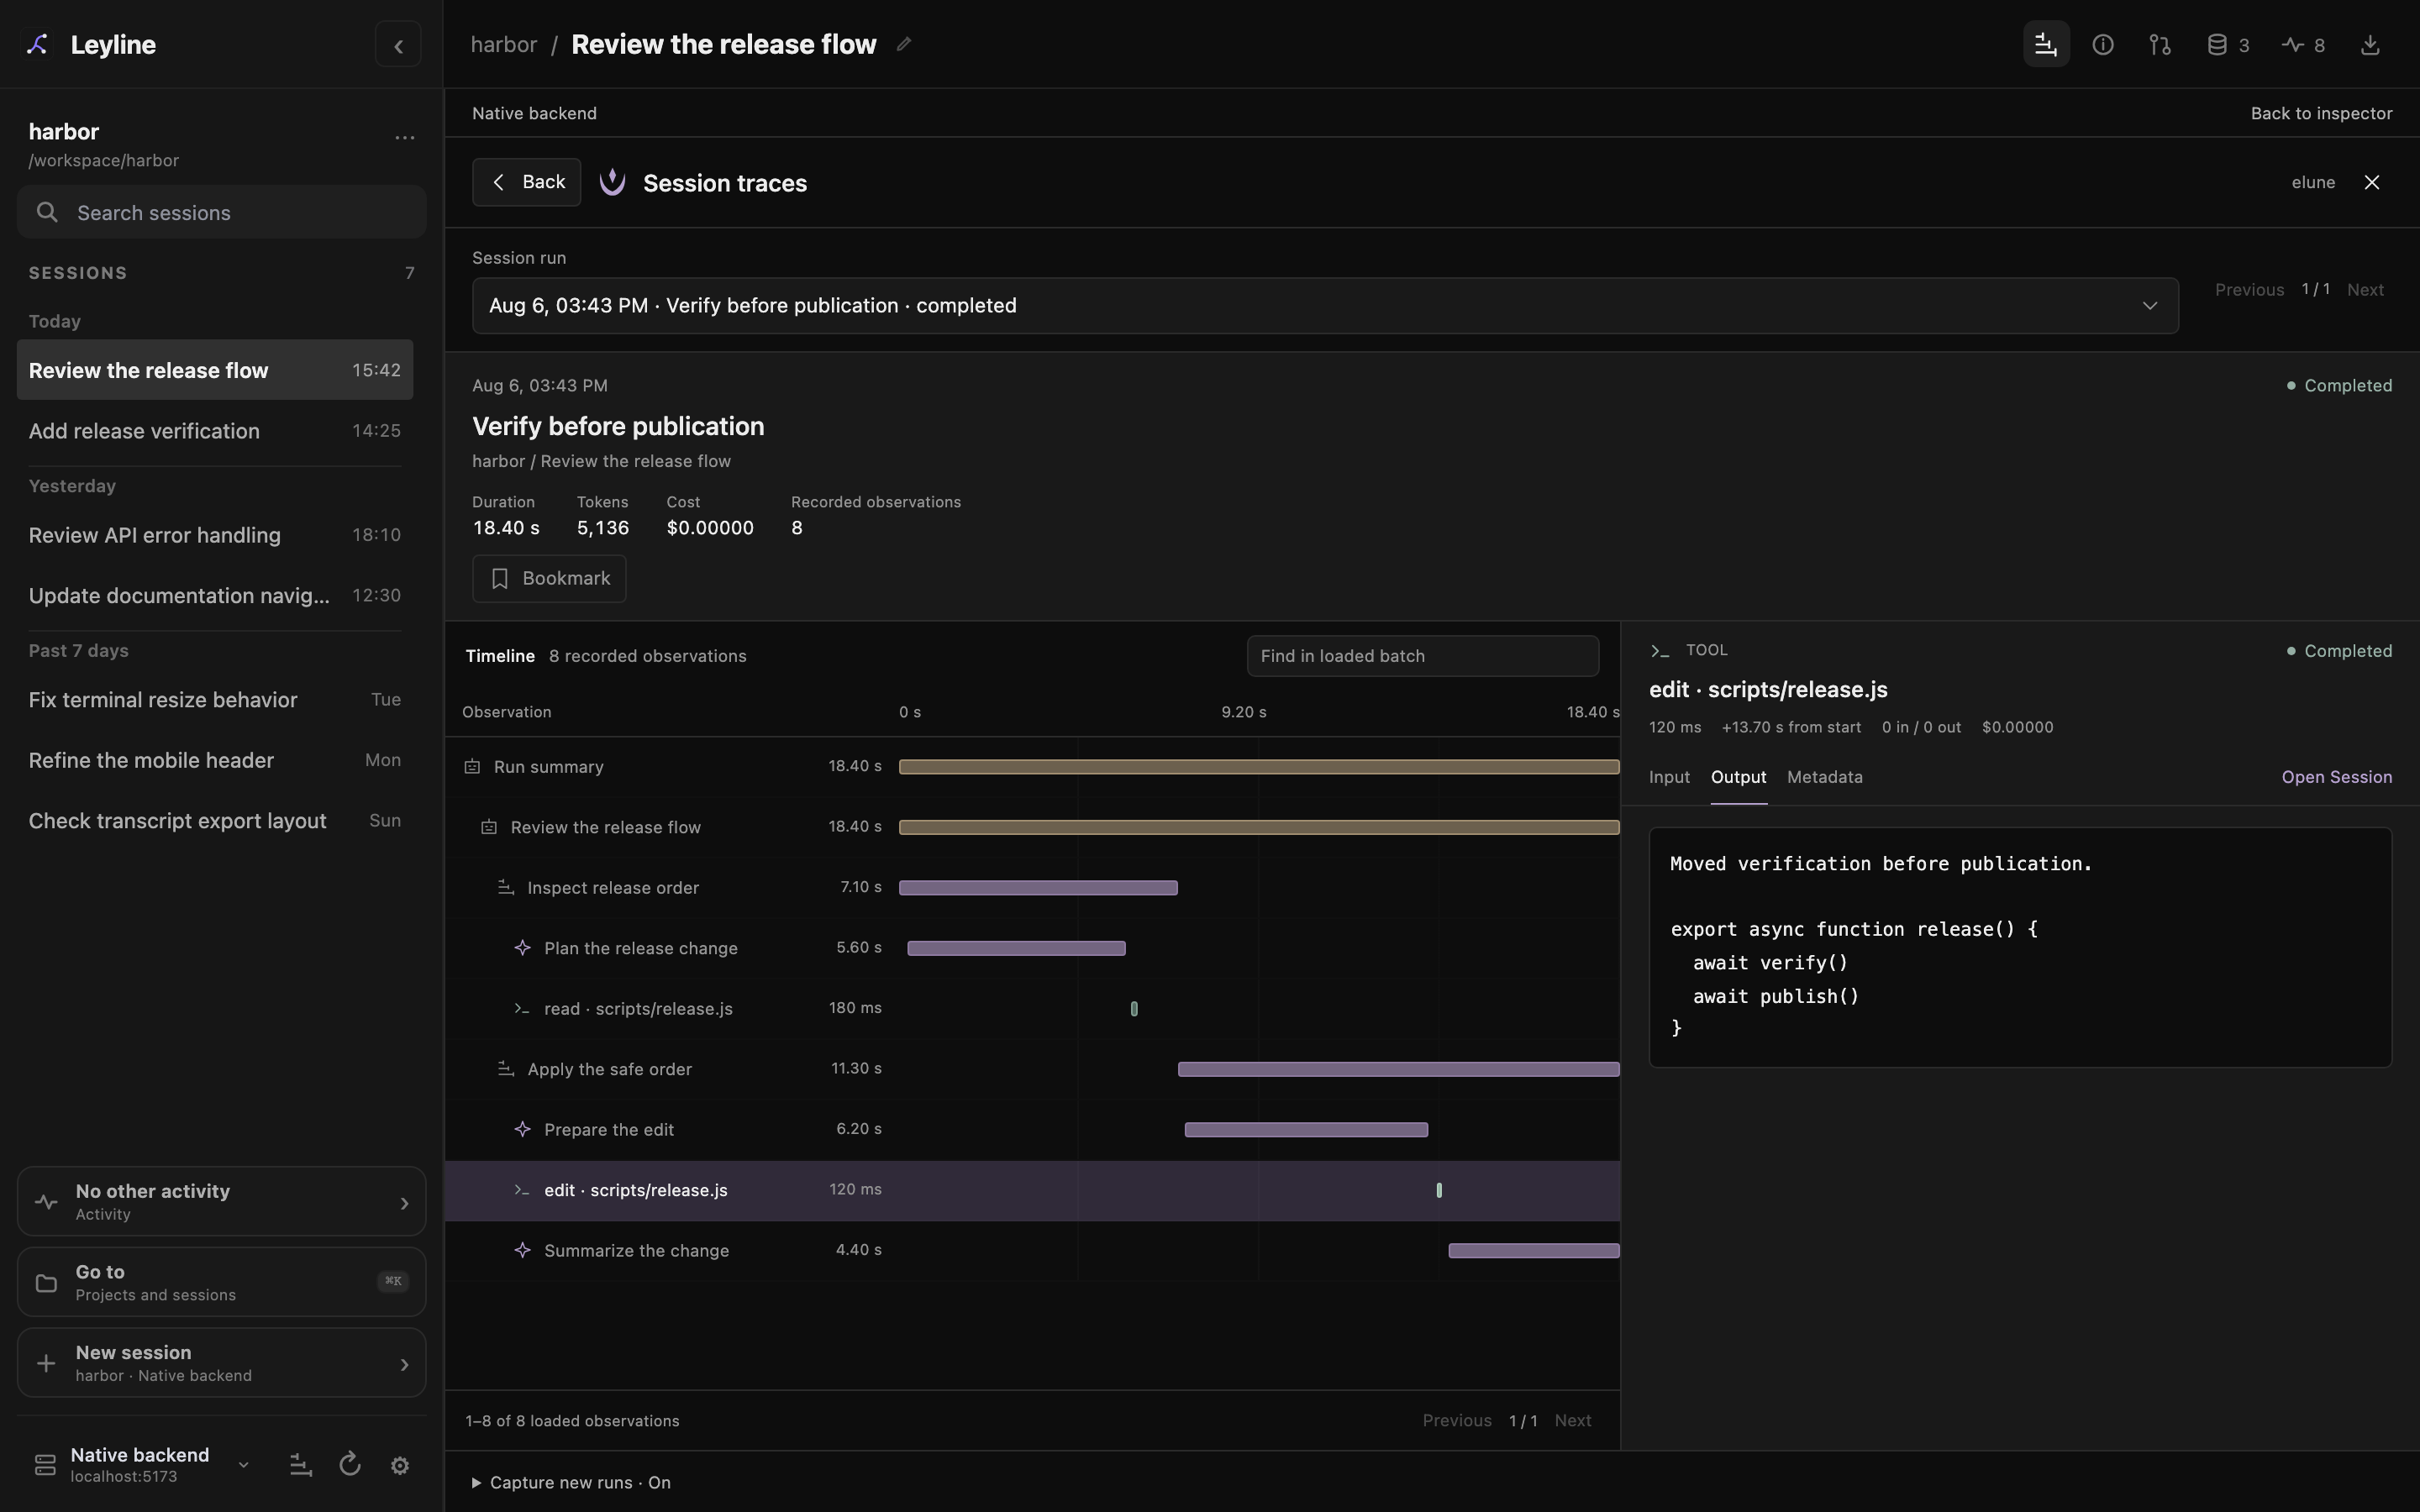Click the Run summary row icon
The height and width of the screenshot is (1512, 2420).
[472, 767]
